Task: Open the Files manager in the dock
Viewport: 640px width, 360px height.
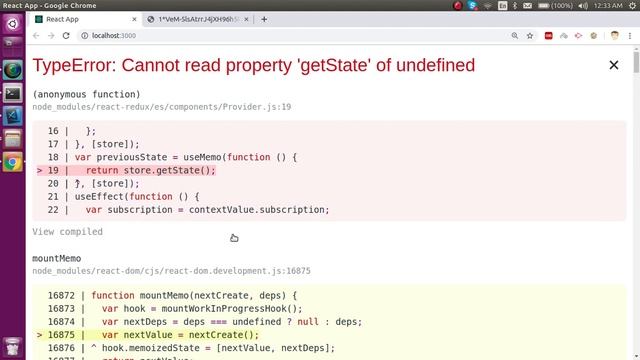Action: point(13,139)
